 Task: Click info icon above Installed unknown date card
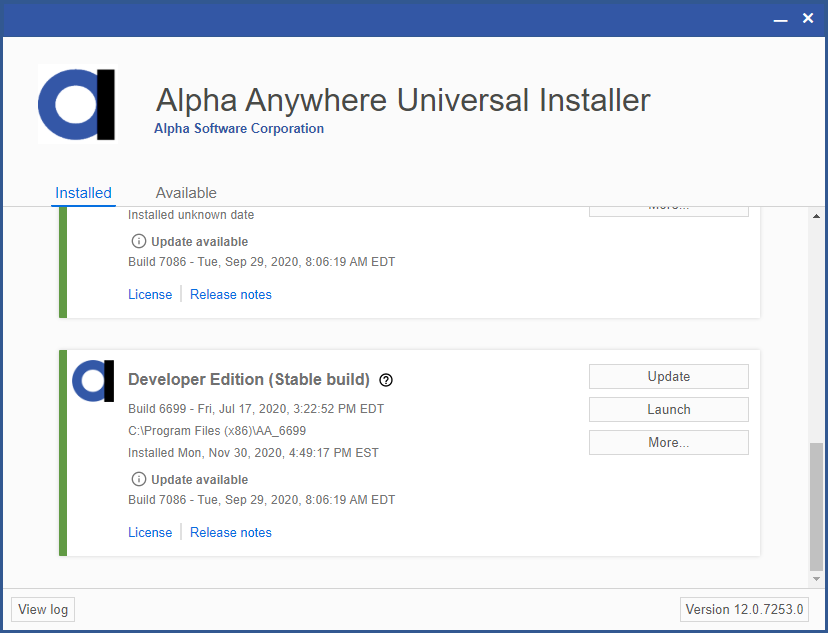(138, 241)
